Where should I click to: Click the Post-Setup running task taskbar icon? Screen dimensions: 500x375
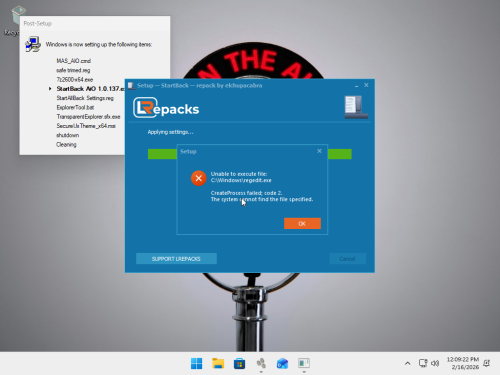[x=261, y=363]
